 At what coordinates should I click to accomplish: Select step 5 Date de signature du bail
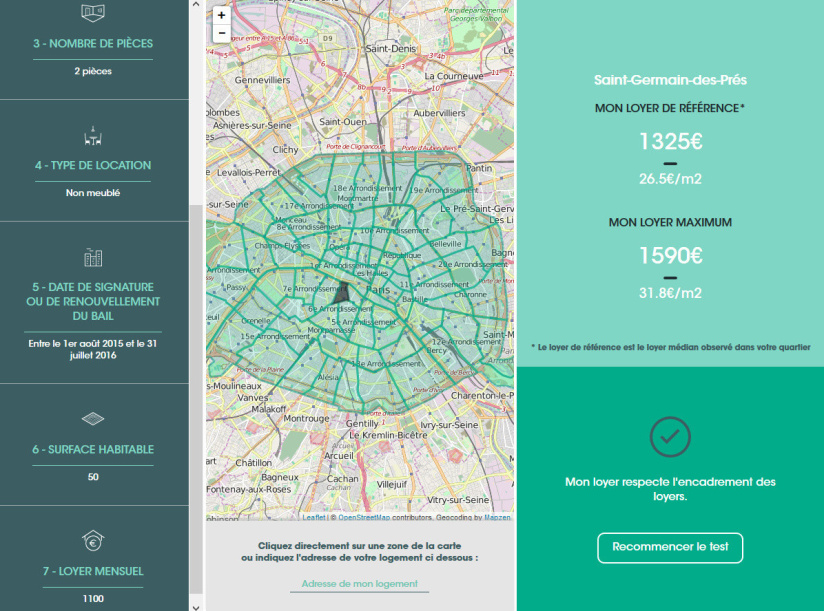93,301
